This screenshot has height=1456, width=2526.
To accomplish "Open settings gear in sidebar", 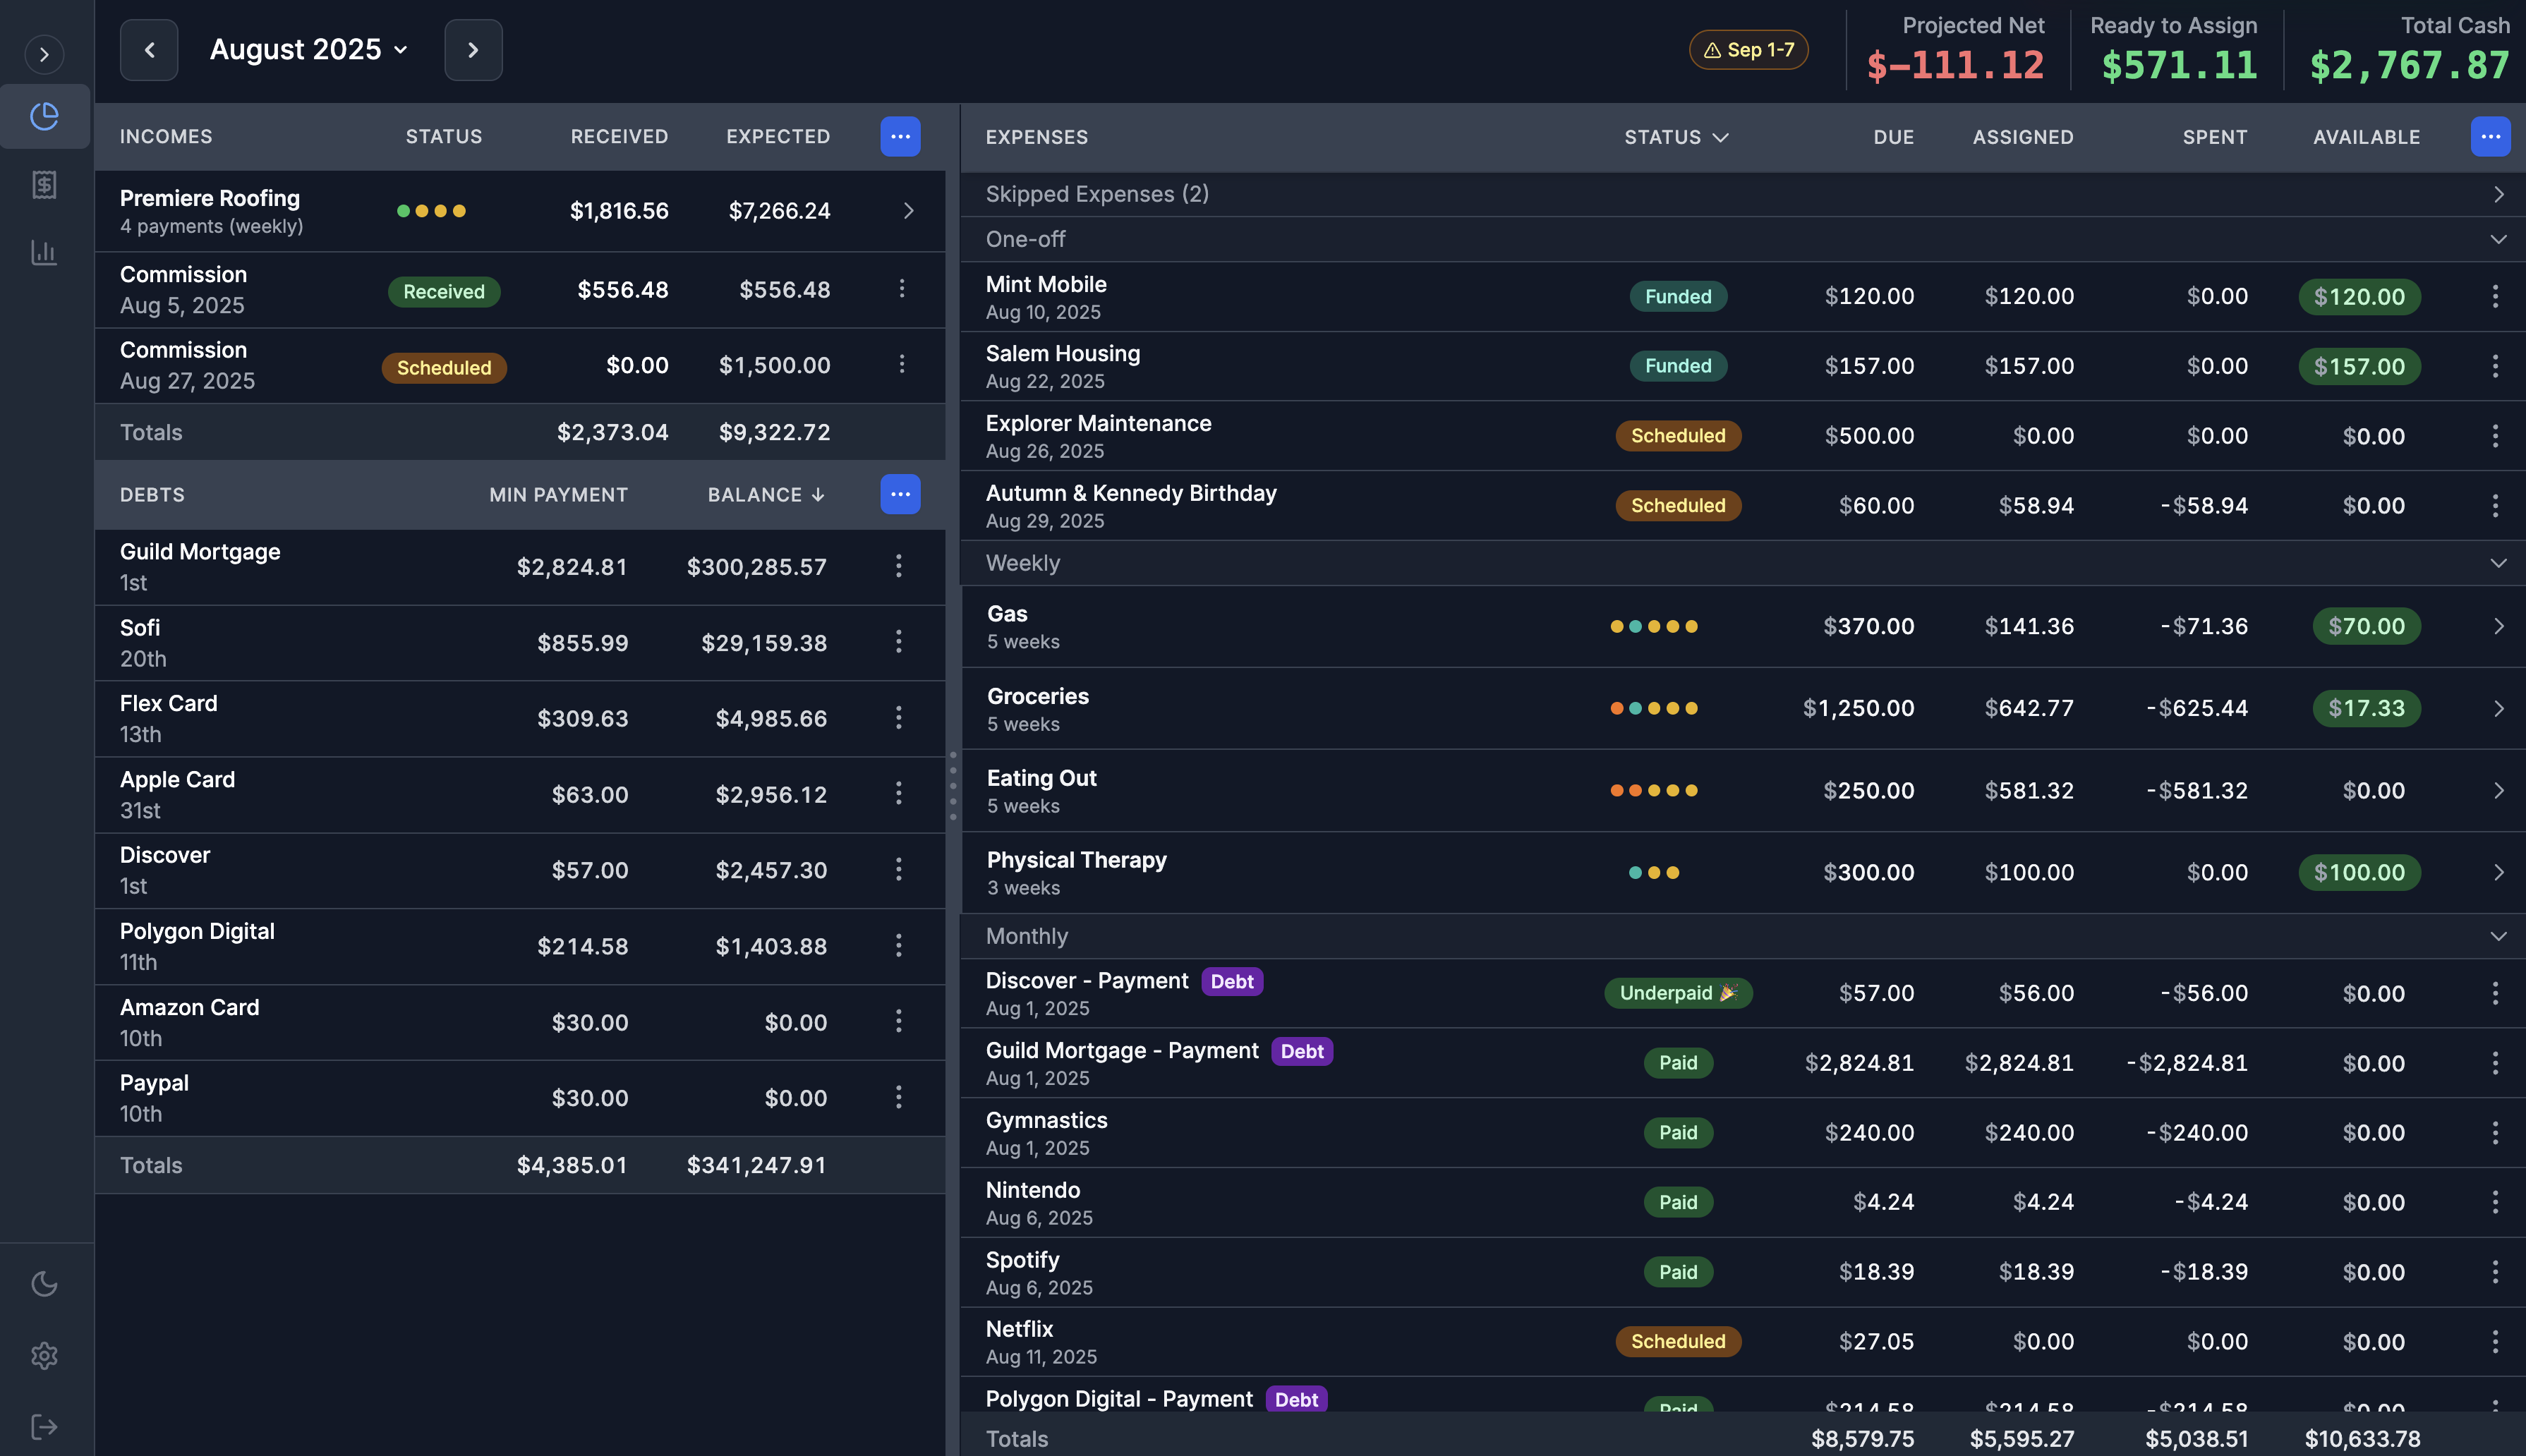I will pos(44,1355).
